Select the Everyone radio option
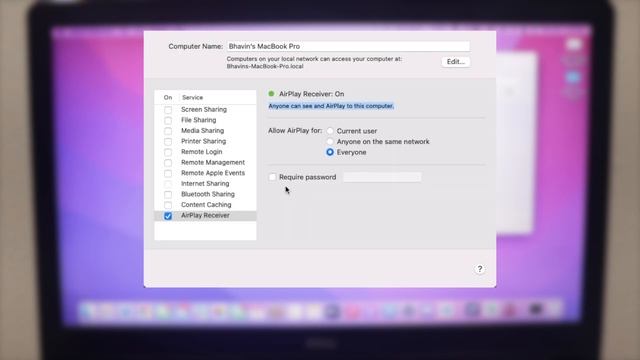640x360 pixels. 330,152
